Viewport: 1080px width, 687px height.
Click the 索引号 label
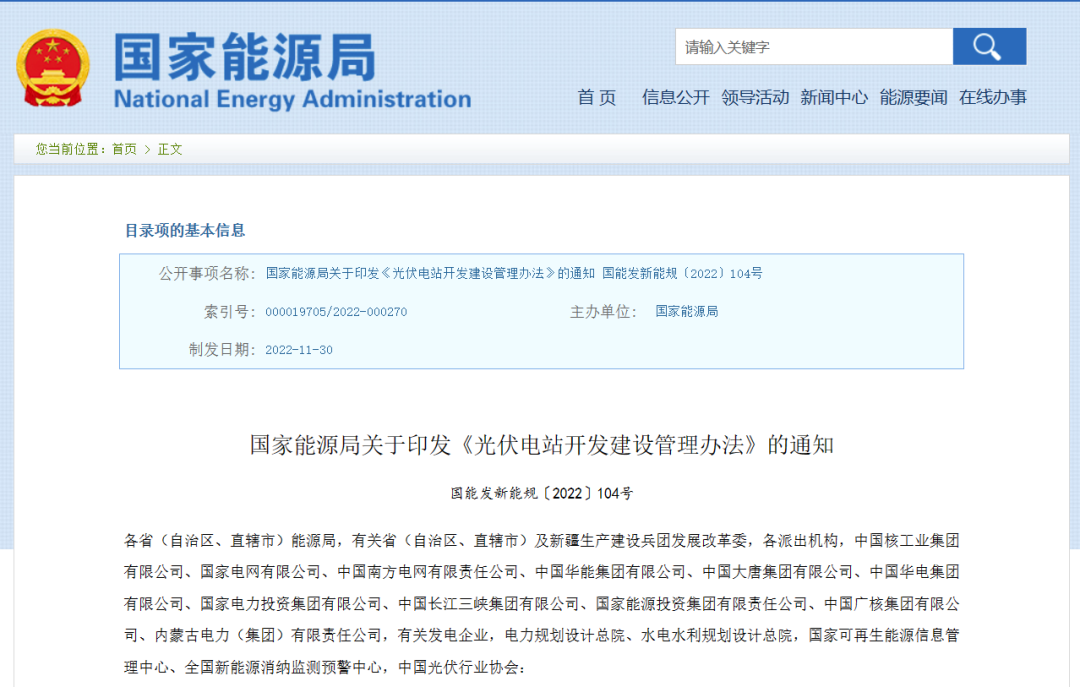click(230, 312)
